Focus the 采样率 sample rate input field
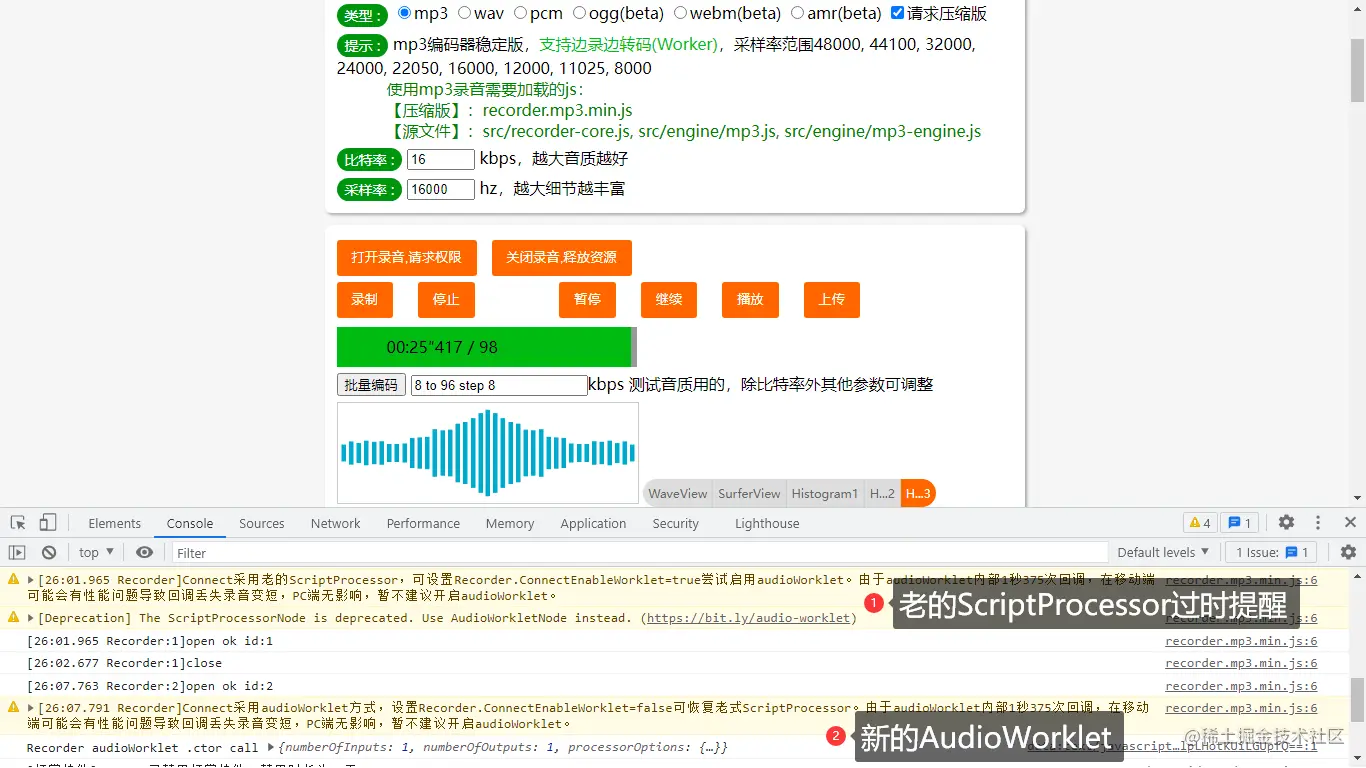The width and height of the screenshot is (1366, 768). point(441,189)
